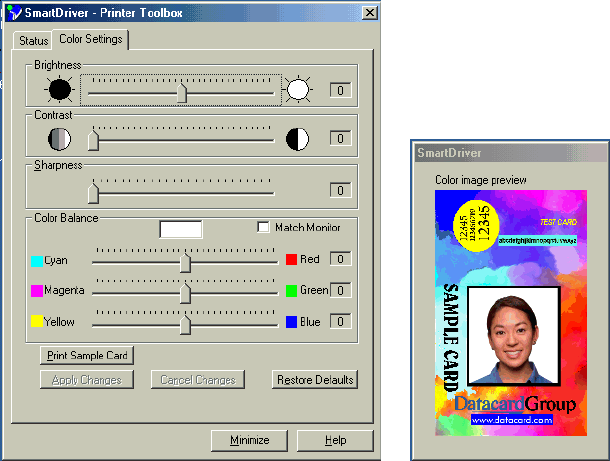Click the Cyan-Red slider thumb

(186, 263)
